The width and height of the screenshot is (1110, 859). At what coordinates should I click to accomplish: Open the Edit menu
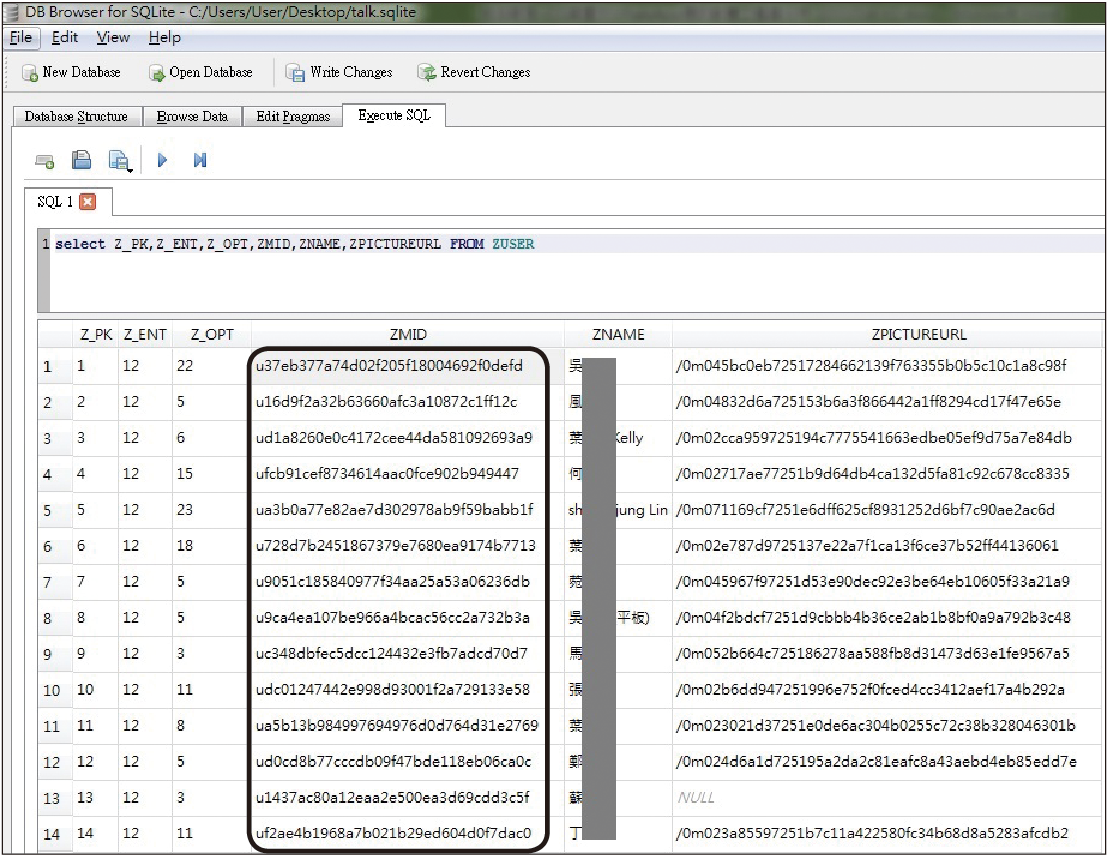point(64,38)
